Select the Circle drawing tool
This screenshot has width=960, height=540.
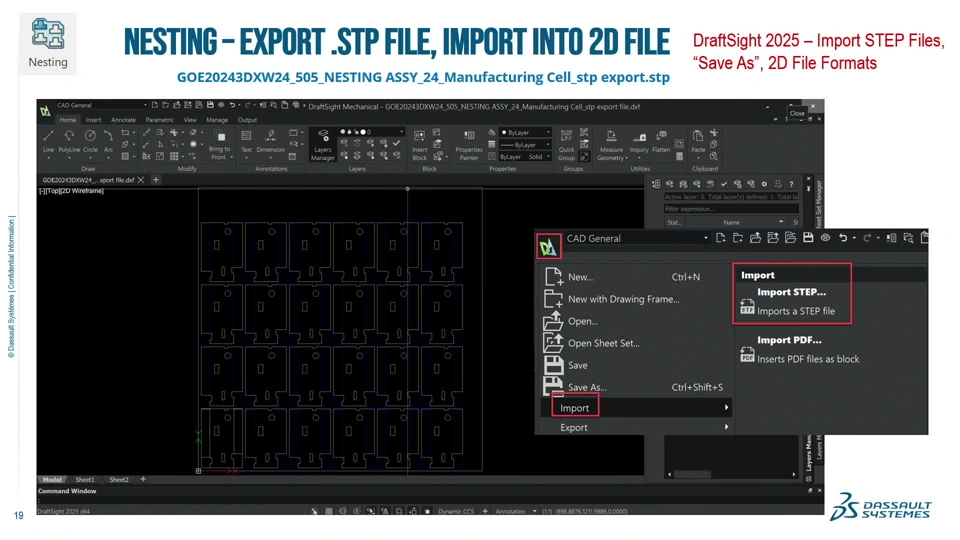(90, 140)
